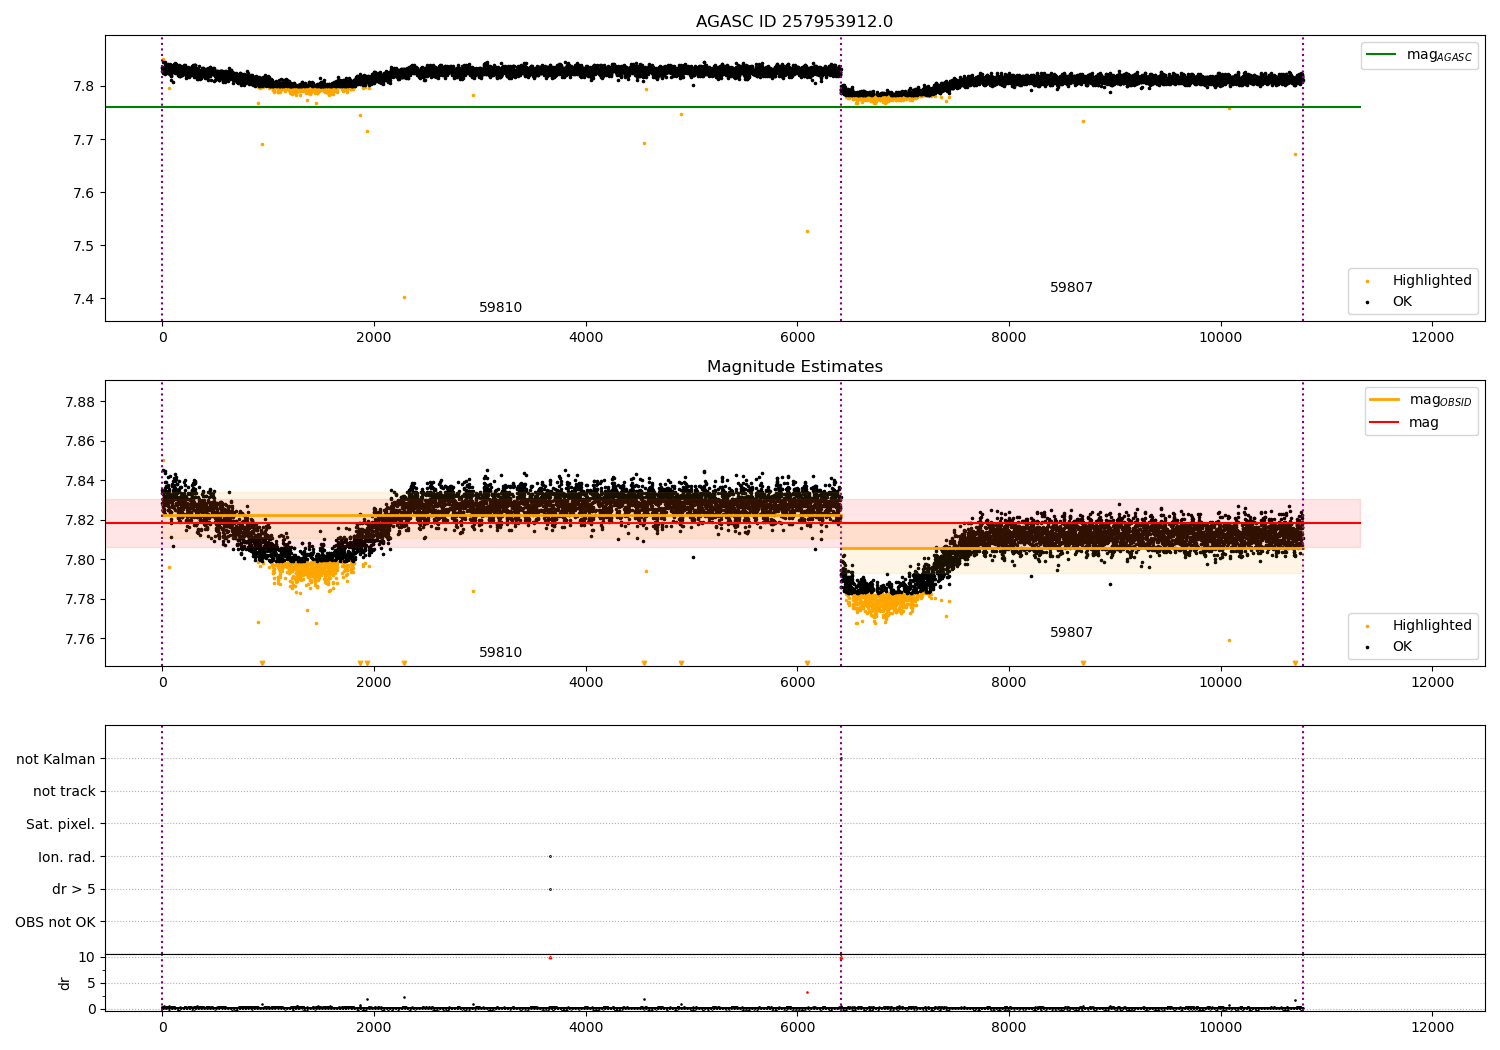The height and width of the screenshot is (1050, 1500).
Task: Select the mag AGASC legend entry label
Action: point(1439,55)
